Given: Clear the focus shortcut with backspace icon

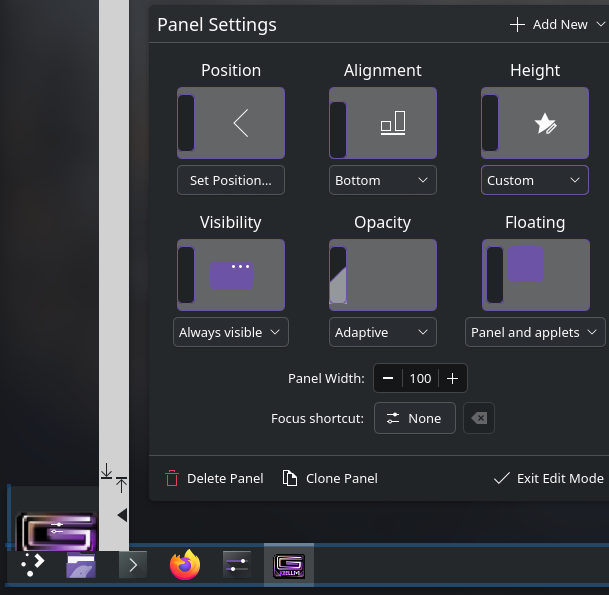Looking at the screenshot, I should [x=479, y=418].
